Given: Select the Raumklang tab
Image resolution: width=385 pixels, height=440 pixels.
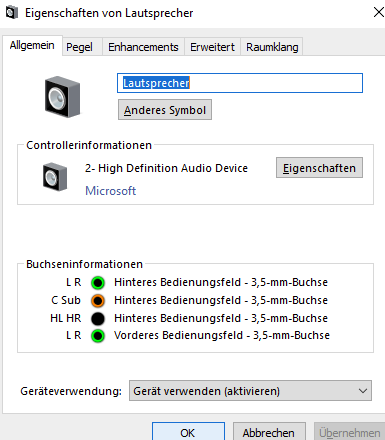Looking at the screenshot, I should click(272, 47).
